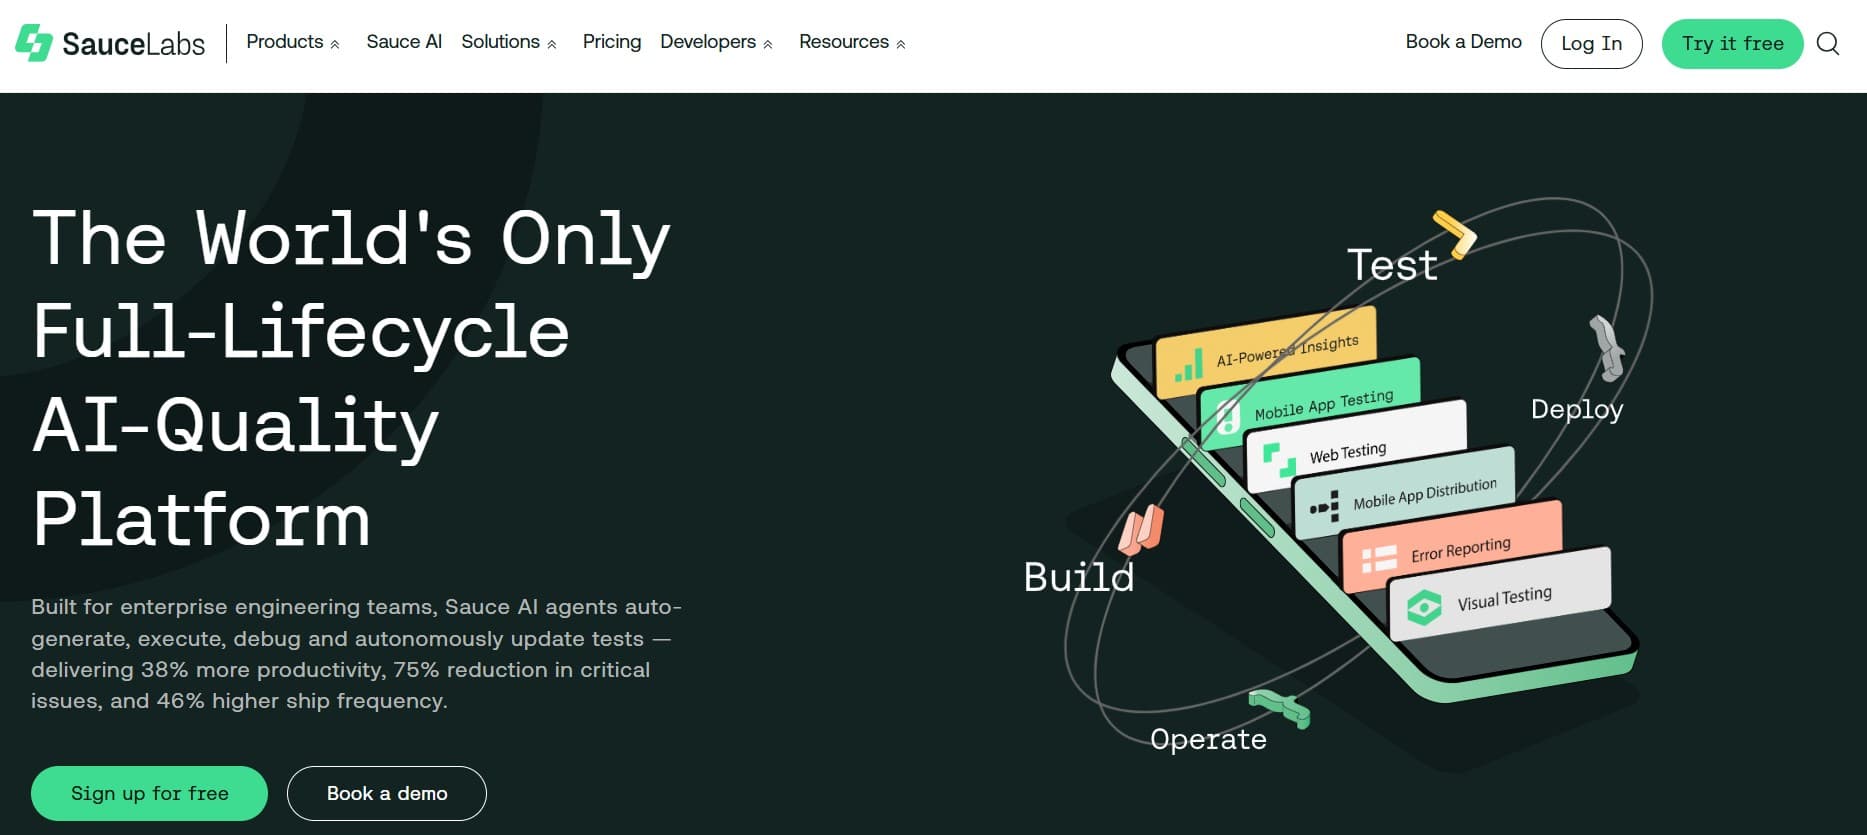This screenshot has width=1867, height=835.
Task: Click the Platform headline word
Action: click(x=202, y=519)
